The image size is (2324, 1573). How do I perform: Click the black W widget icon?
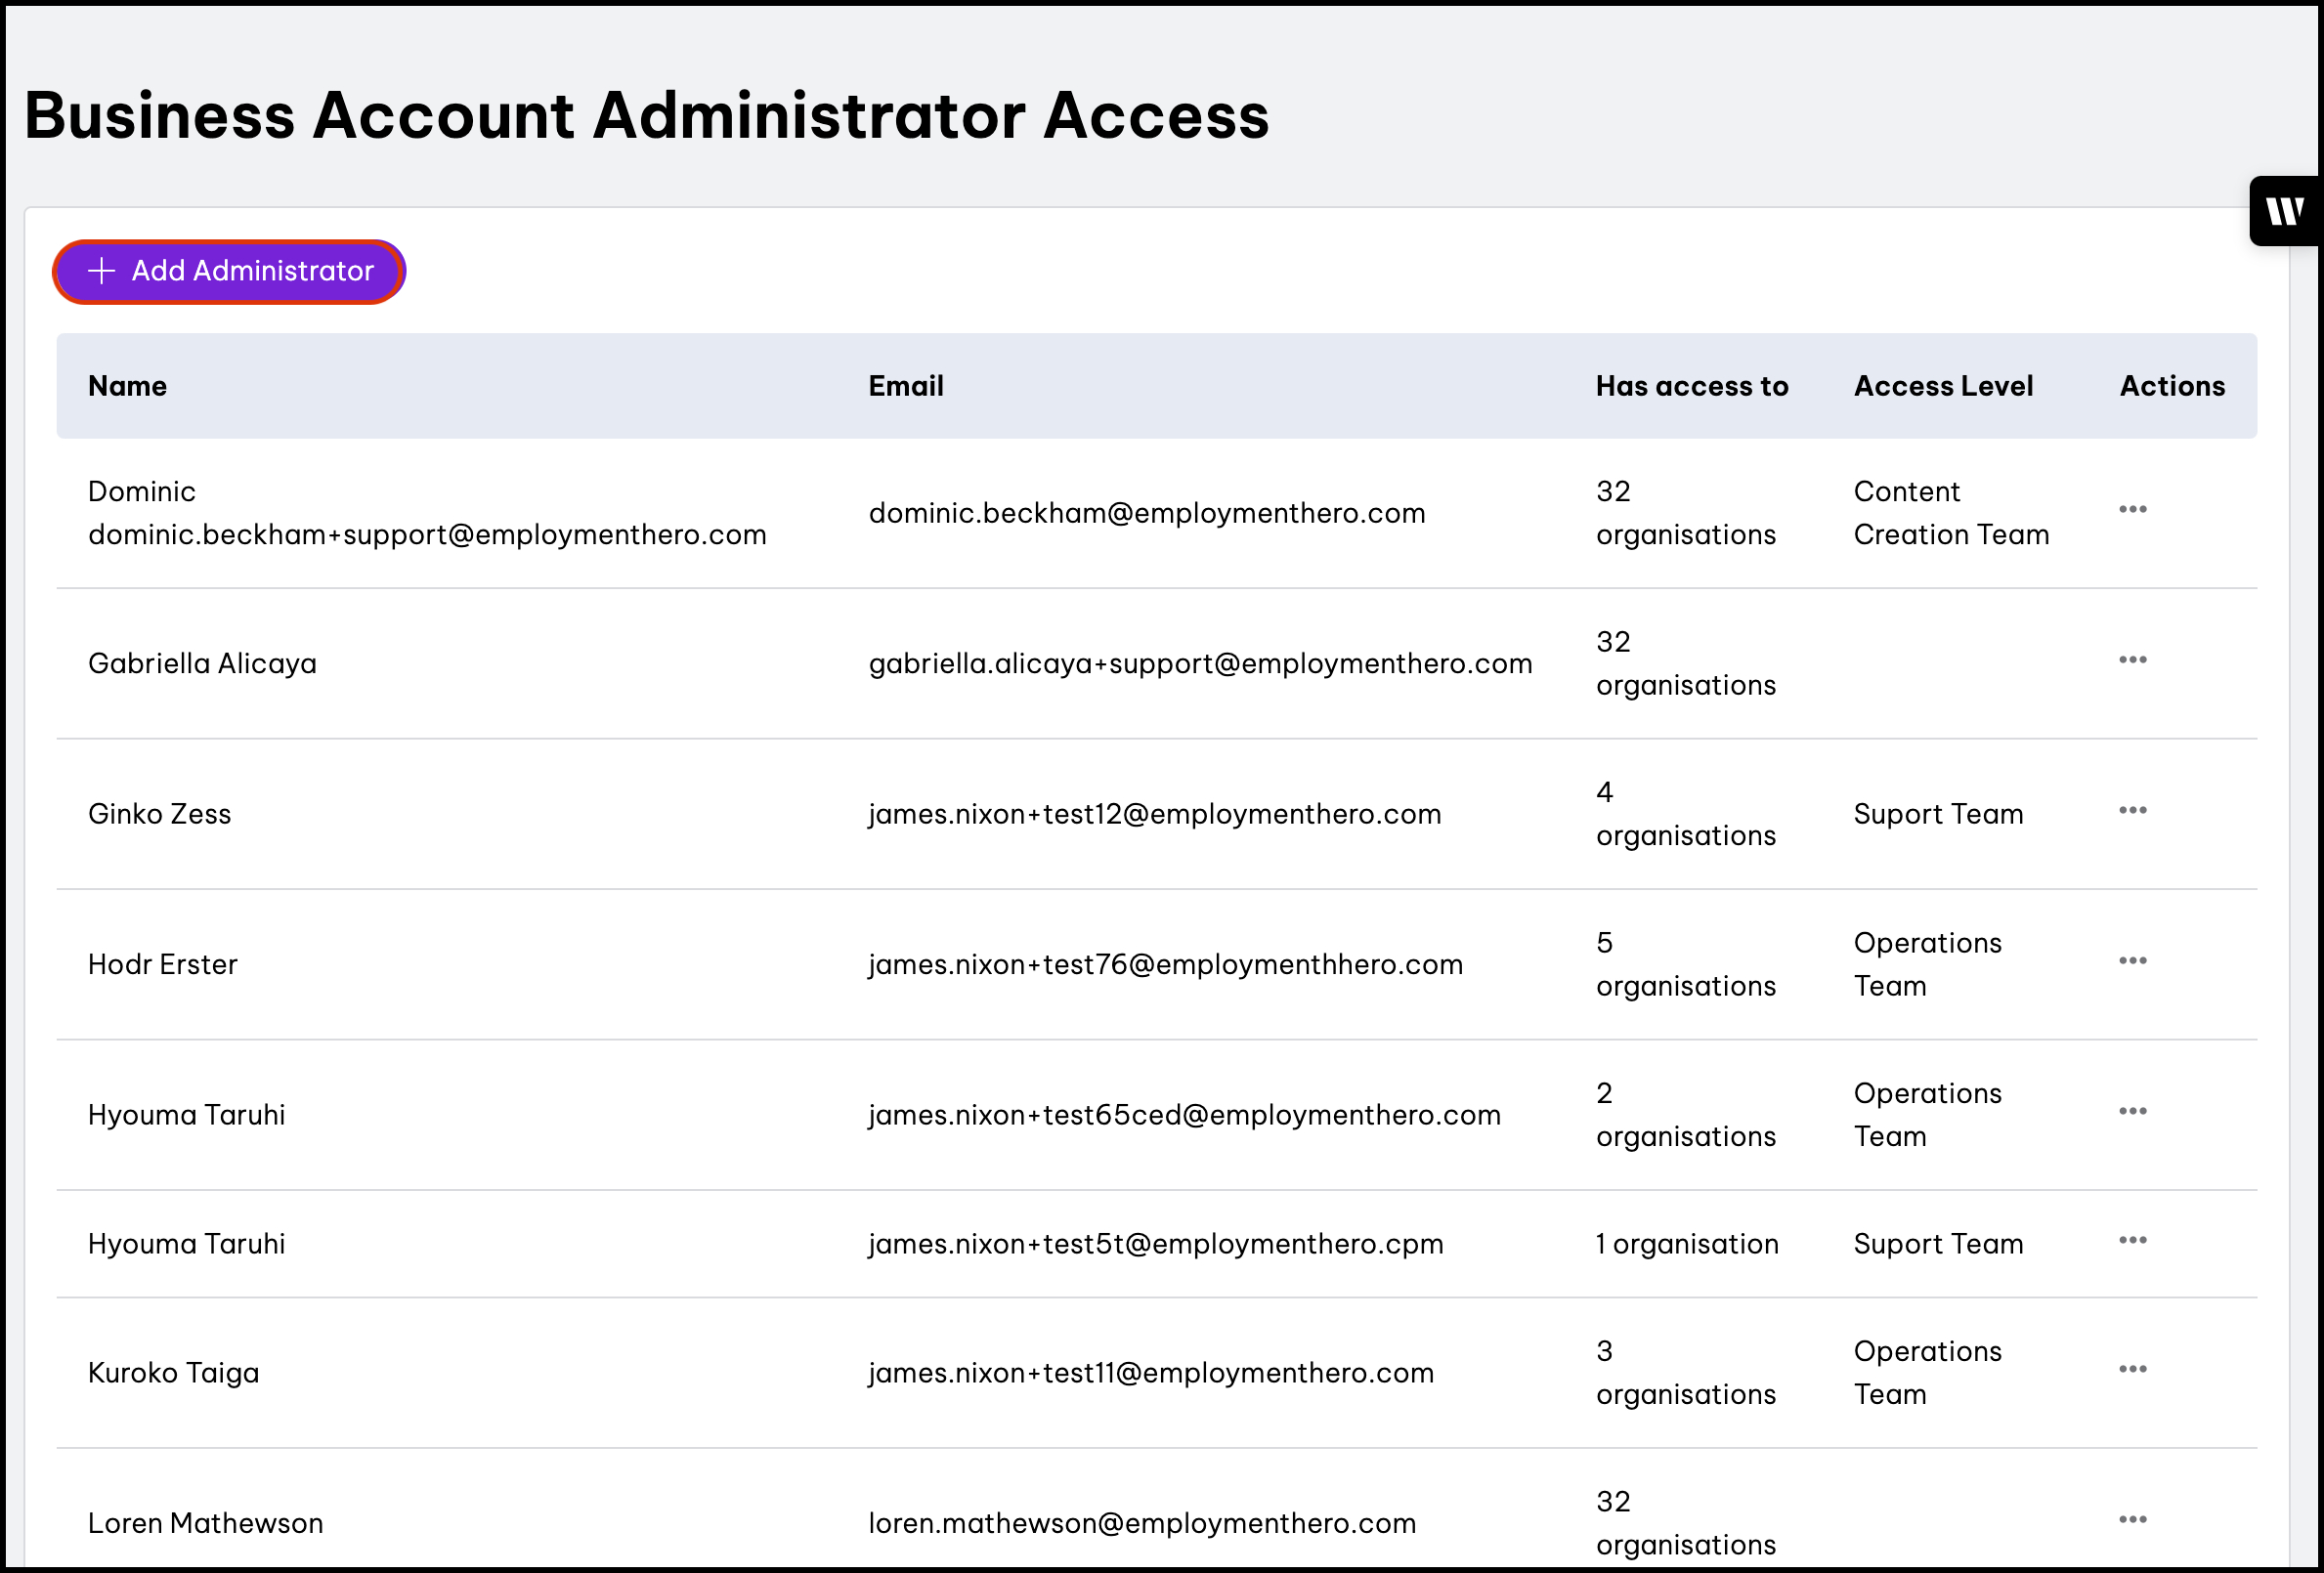click(2284, 211)
